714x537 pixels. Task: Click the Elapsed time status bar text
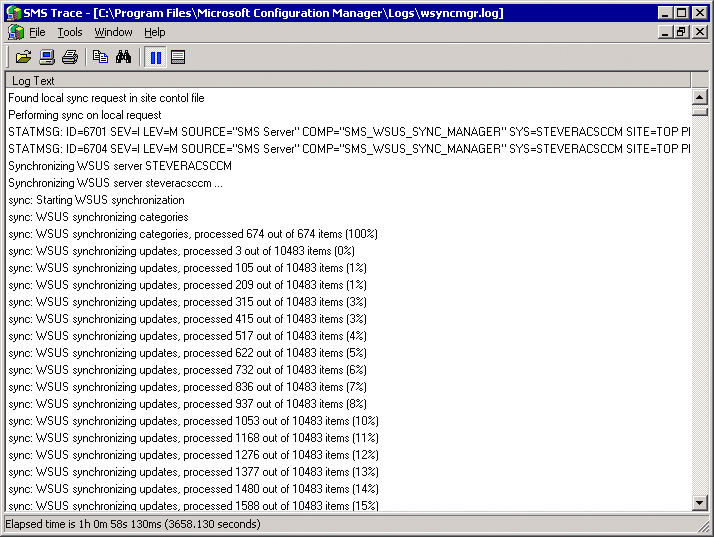tap(133, 524)
